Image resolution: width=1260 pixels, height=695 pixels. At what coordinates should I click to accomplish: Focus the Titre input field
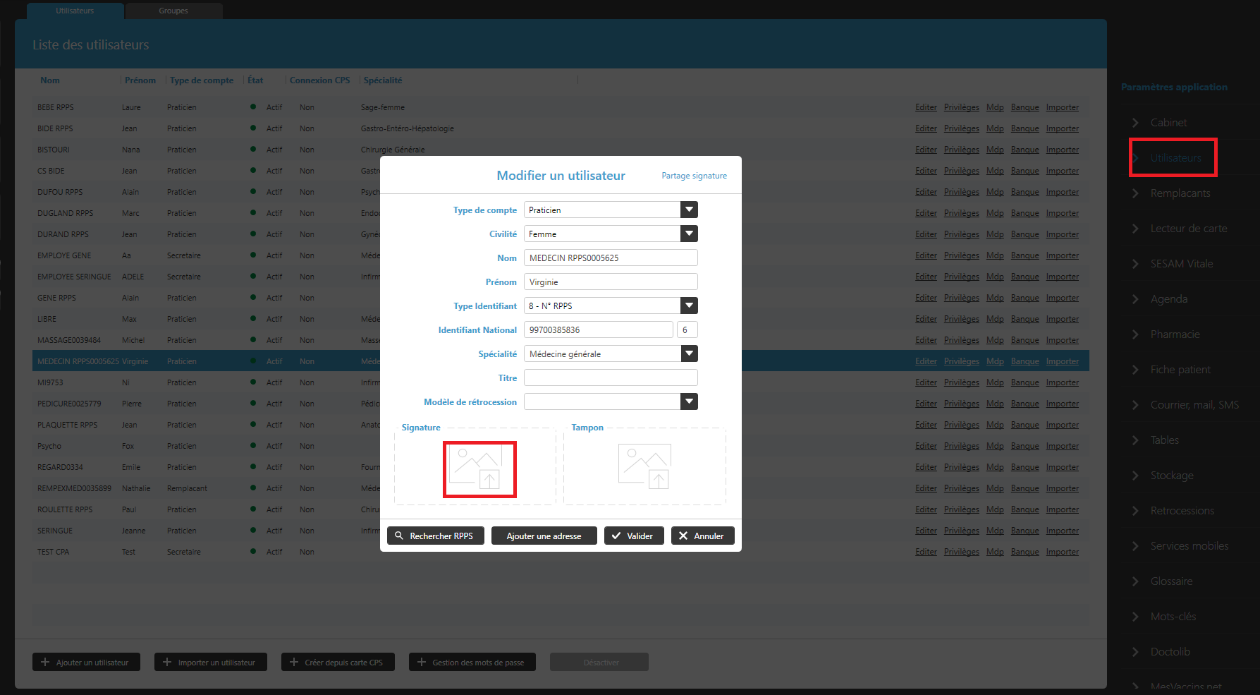click(x=610, y=378)
